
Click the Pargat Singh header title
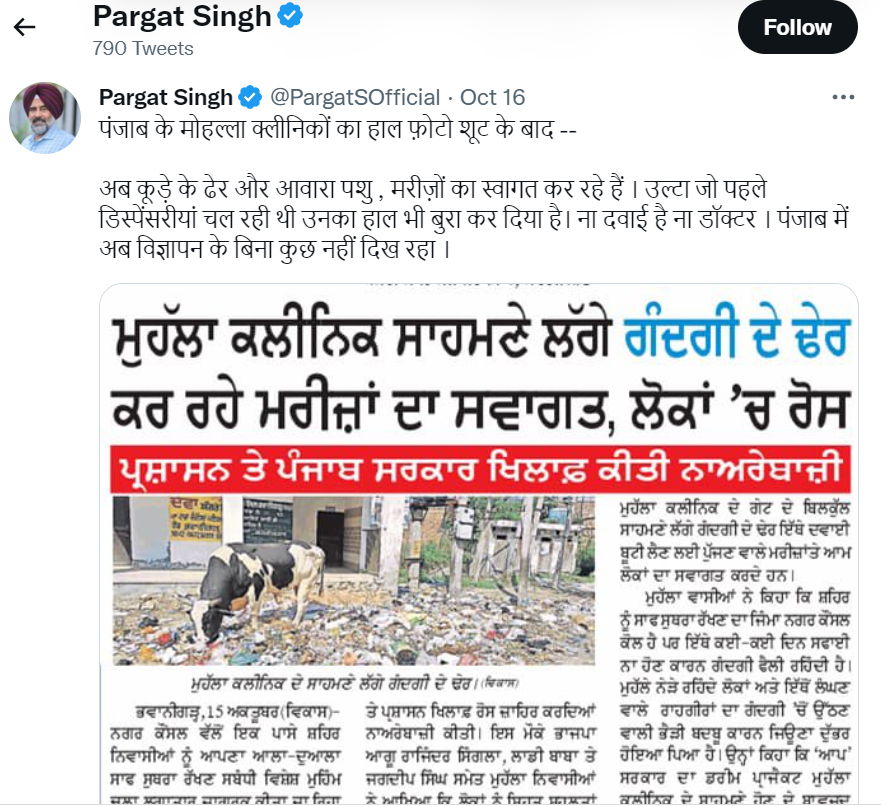click(182, 16)
